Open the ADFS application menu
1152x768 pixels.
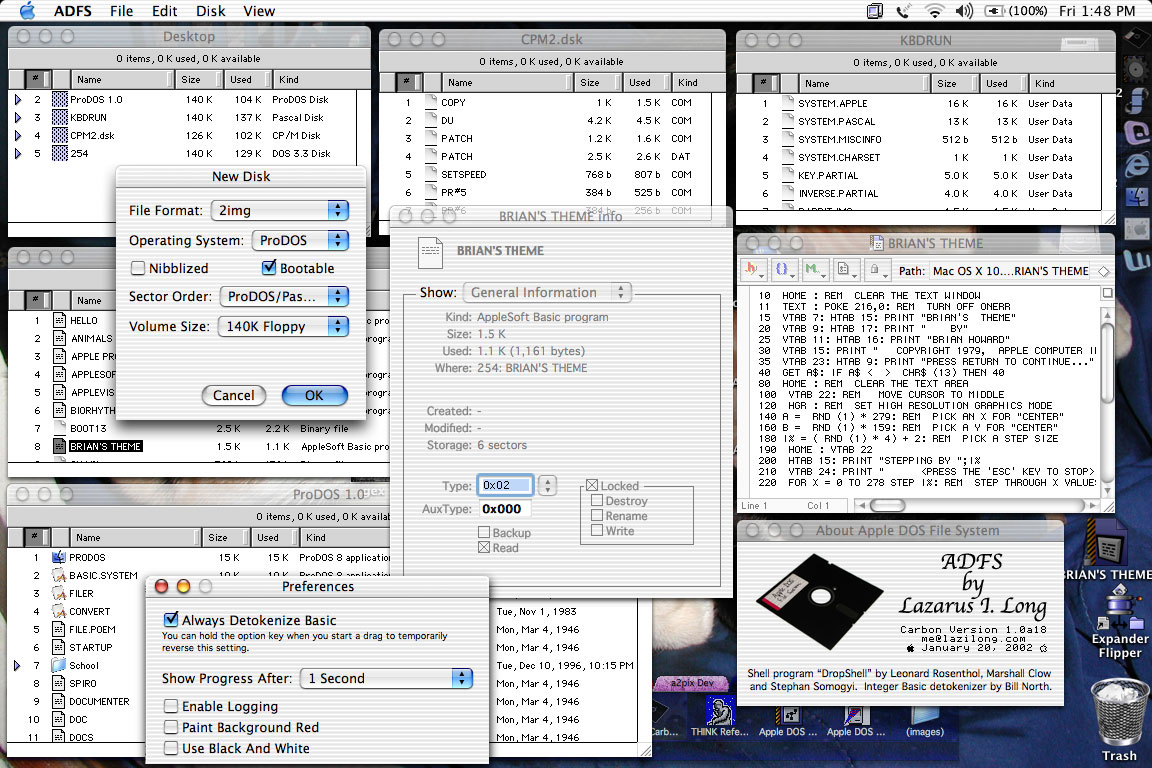73,11
